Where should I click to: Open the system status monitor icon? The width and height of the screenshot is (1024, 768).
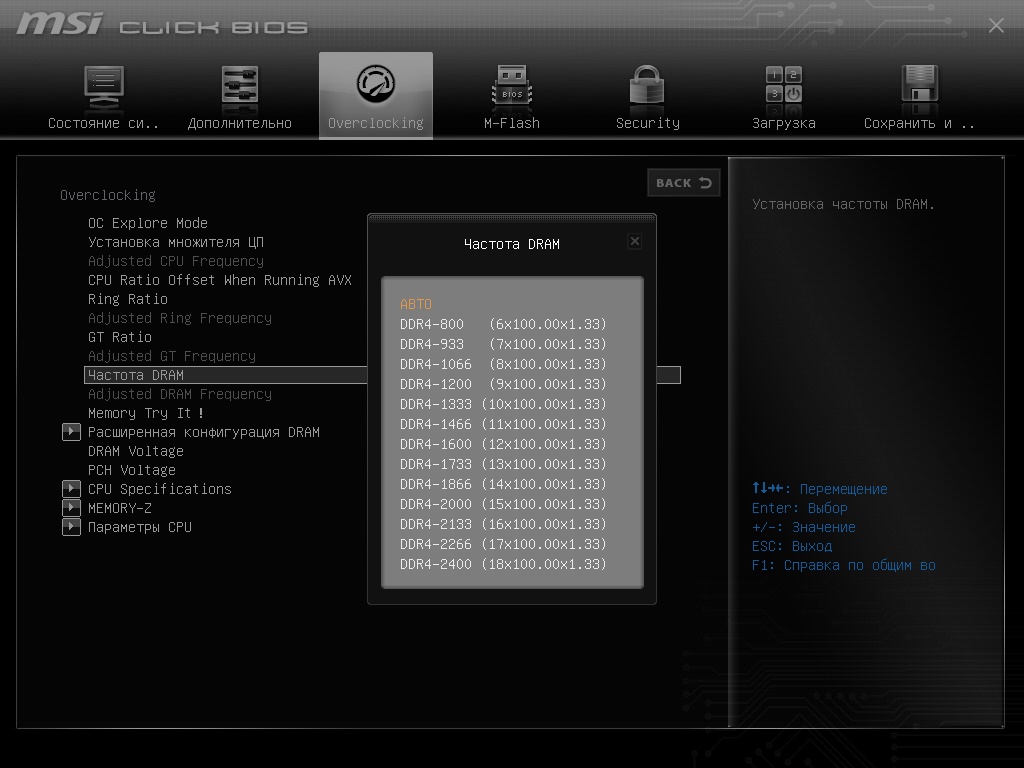104,86
